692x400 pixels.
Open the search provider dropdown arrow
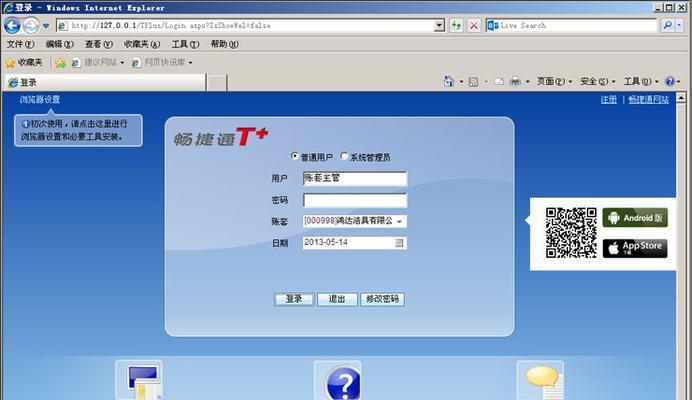680,26
